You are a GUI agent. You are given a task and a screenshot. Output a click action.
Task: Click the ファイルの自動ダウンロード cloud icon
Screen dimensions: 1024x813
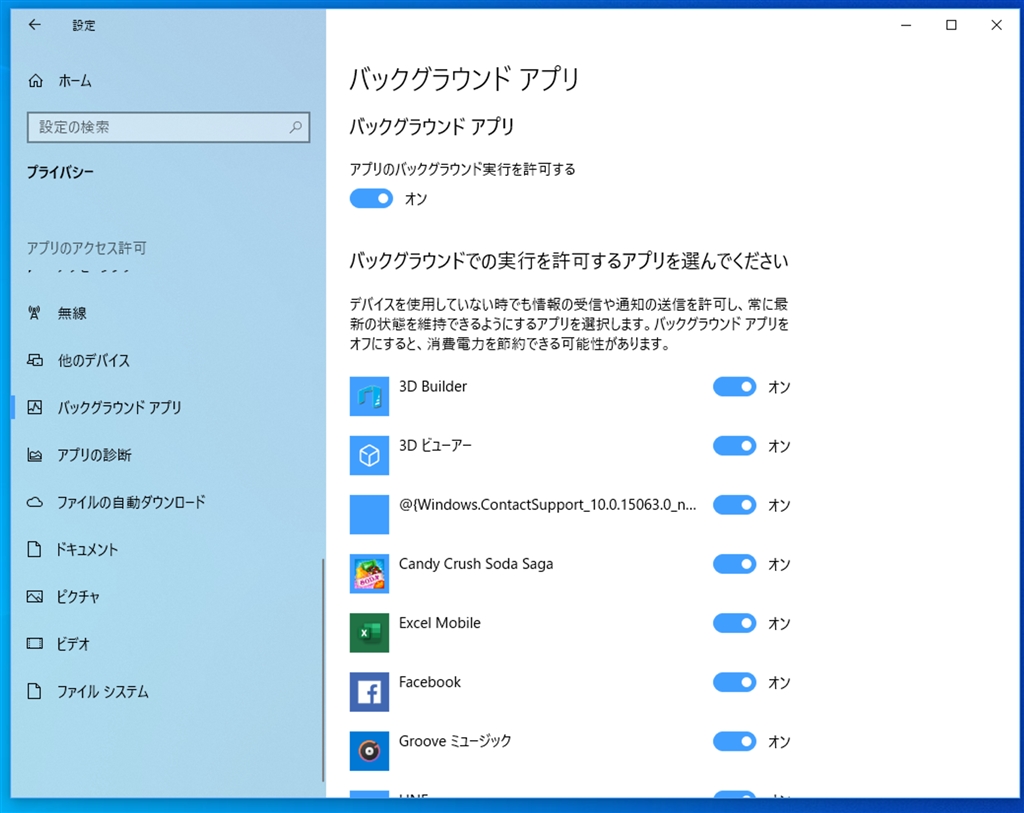[x=35, y=502]
